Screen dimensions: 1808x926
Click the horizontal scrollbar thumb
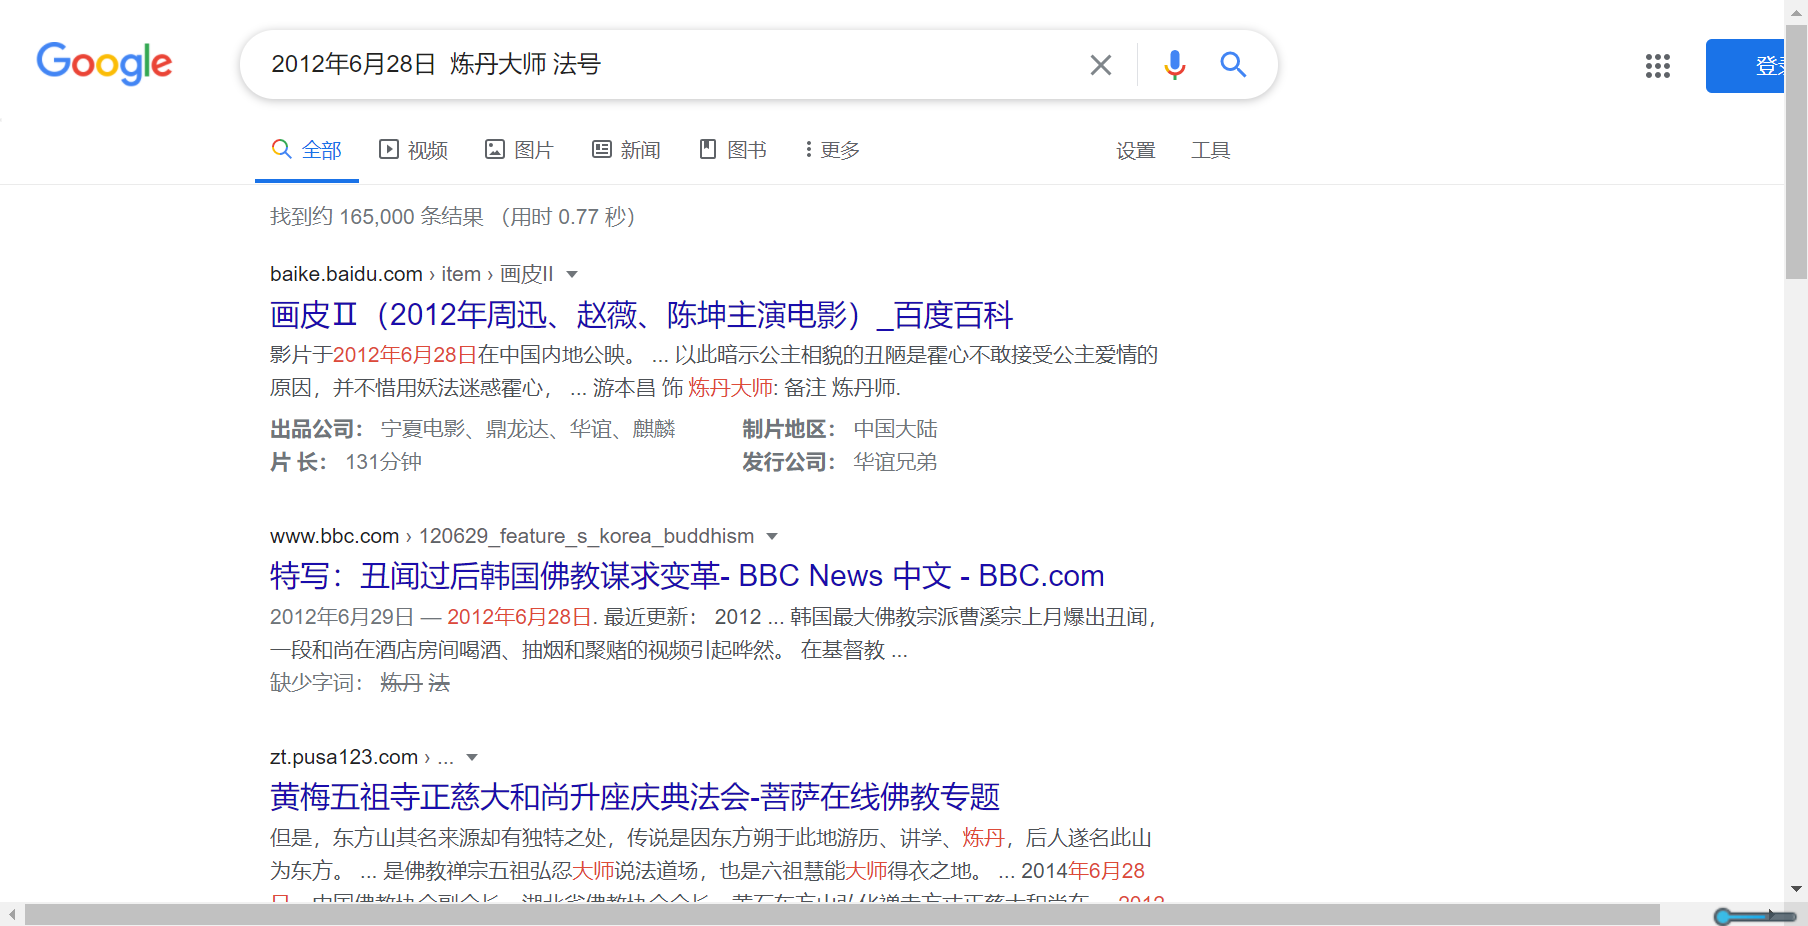coord(843,914)
